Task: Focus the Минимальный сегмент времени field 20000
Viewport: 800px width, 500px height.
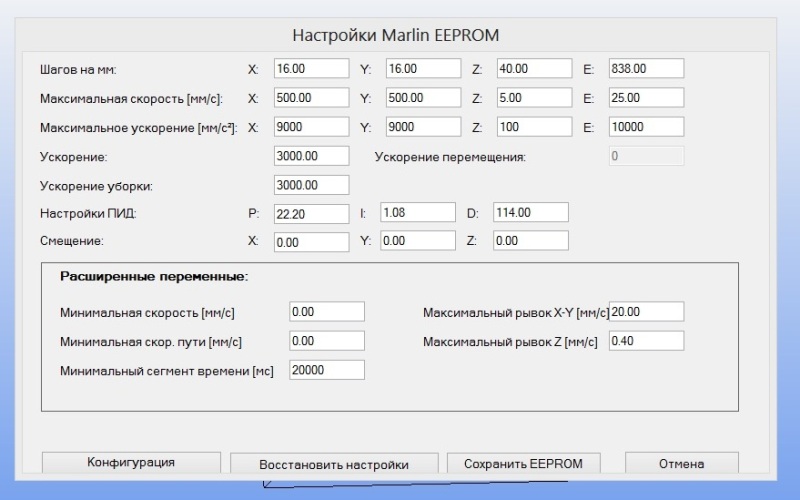Action: click(327, 369)
